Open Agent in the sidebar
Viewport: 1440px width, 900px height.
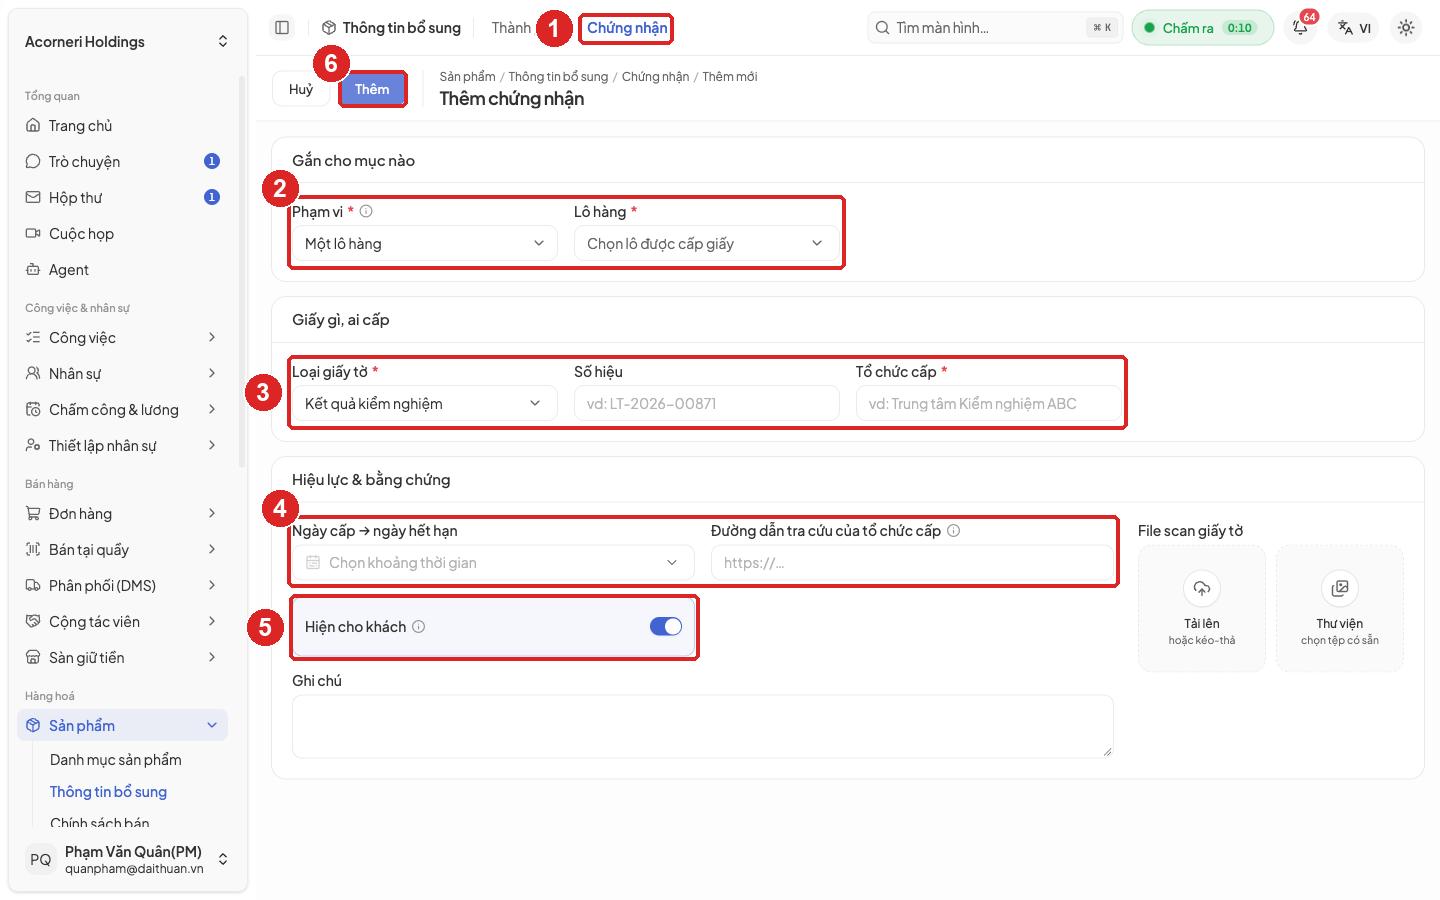click(x=122, y=270)
